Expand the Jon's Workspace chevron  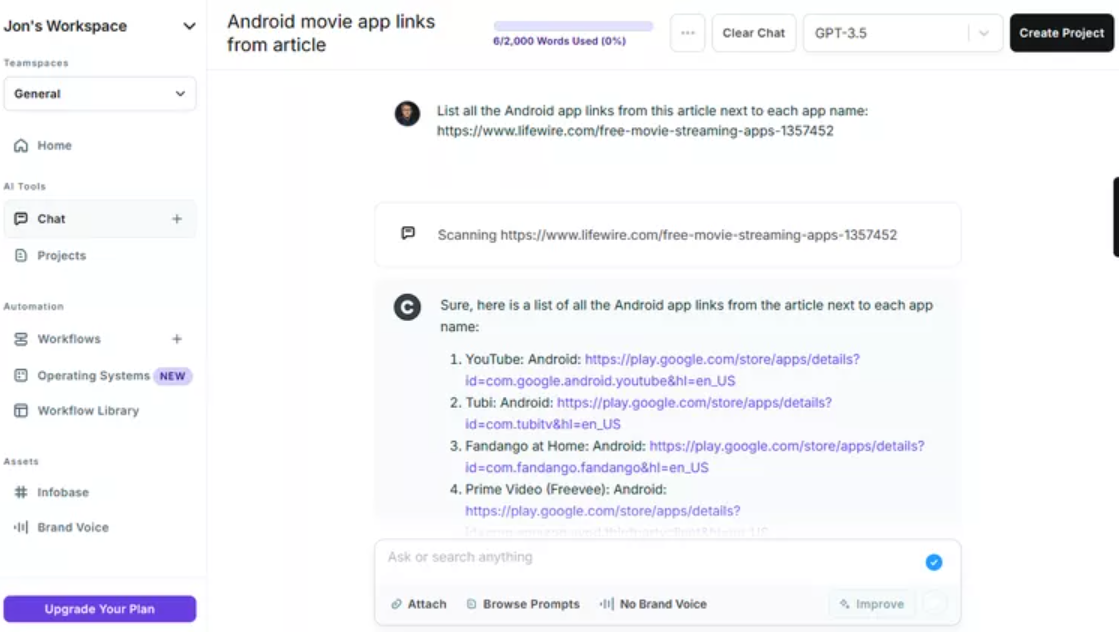[x=189, y=26]
